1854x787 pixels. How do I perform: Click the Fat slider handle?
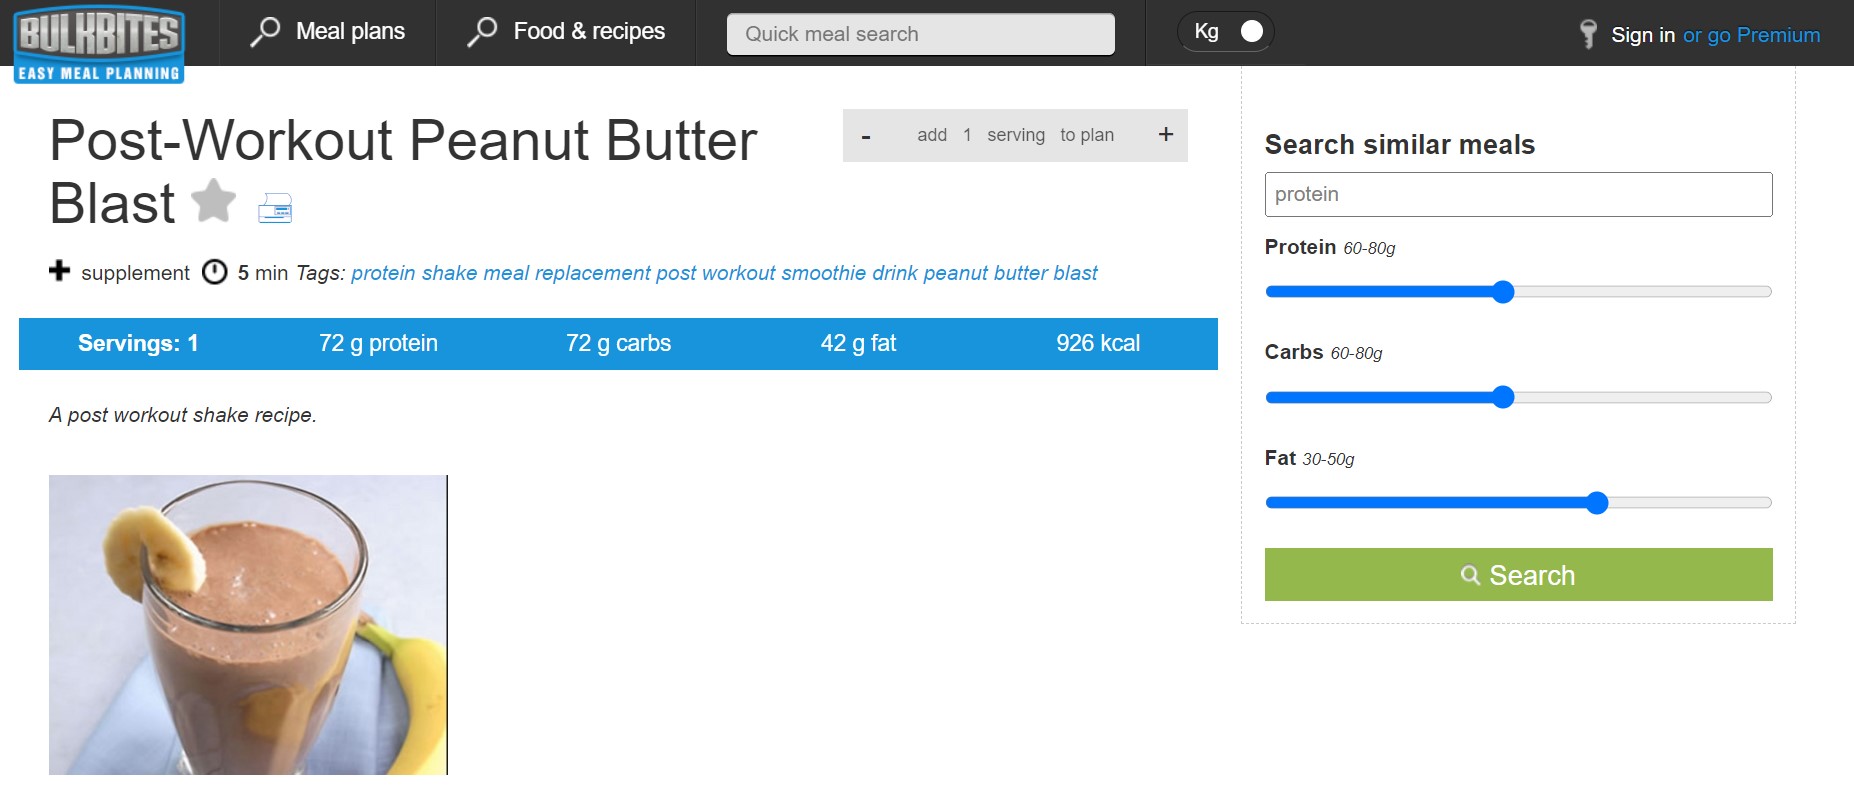(1597, 503)
